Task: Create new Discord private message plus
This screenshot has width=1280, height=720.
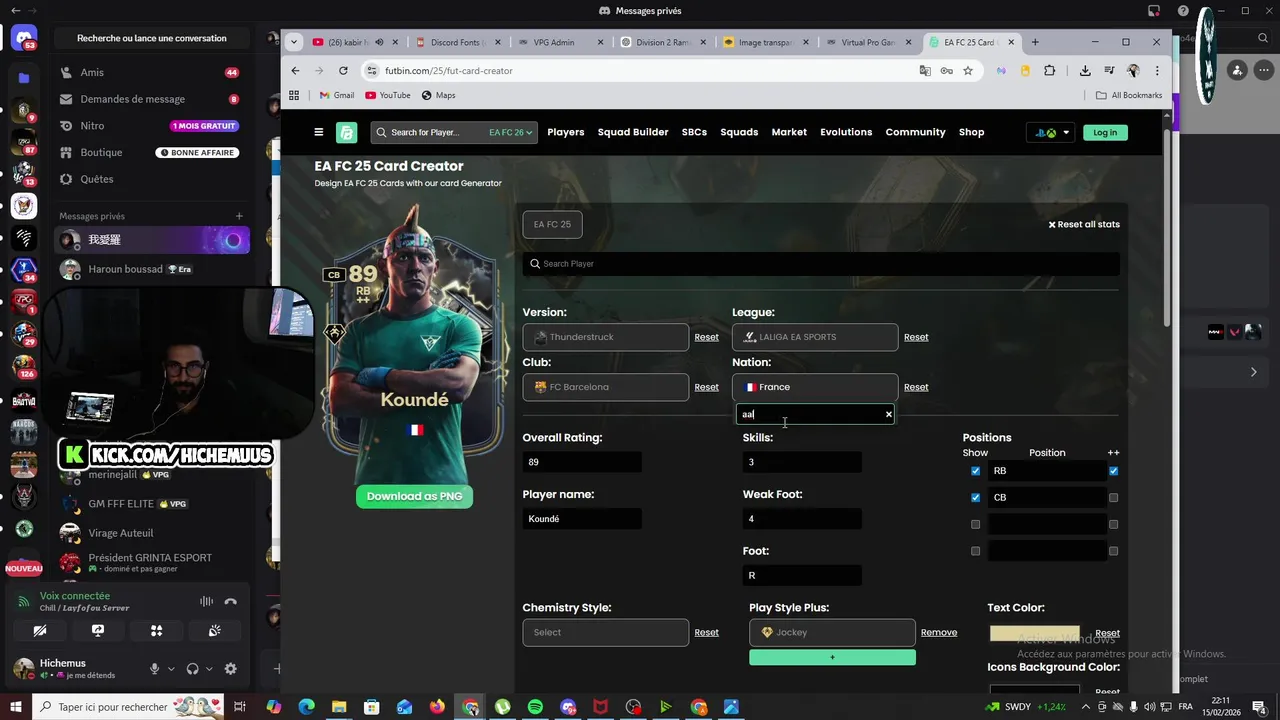Action: [x=239, y=216]
